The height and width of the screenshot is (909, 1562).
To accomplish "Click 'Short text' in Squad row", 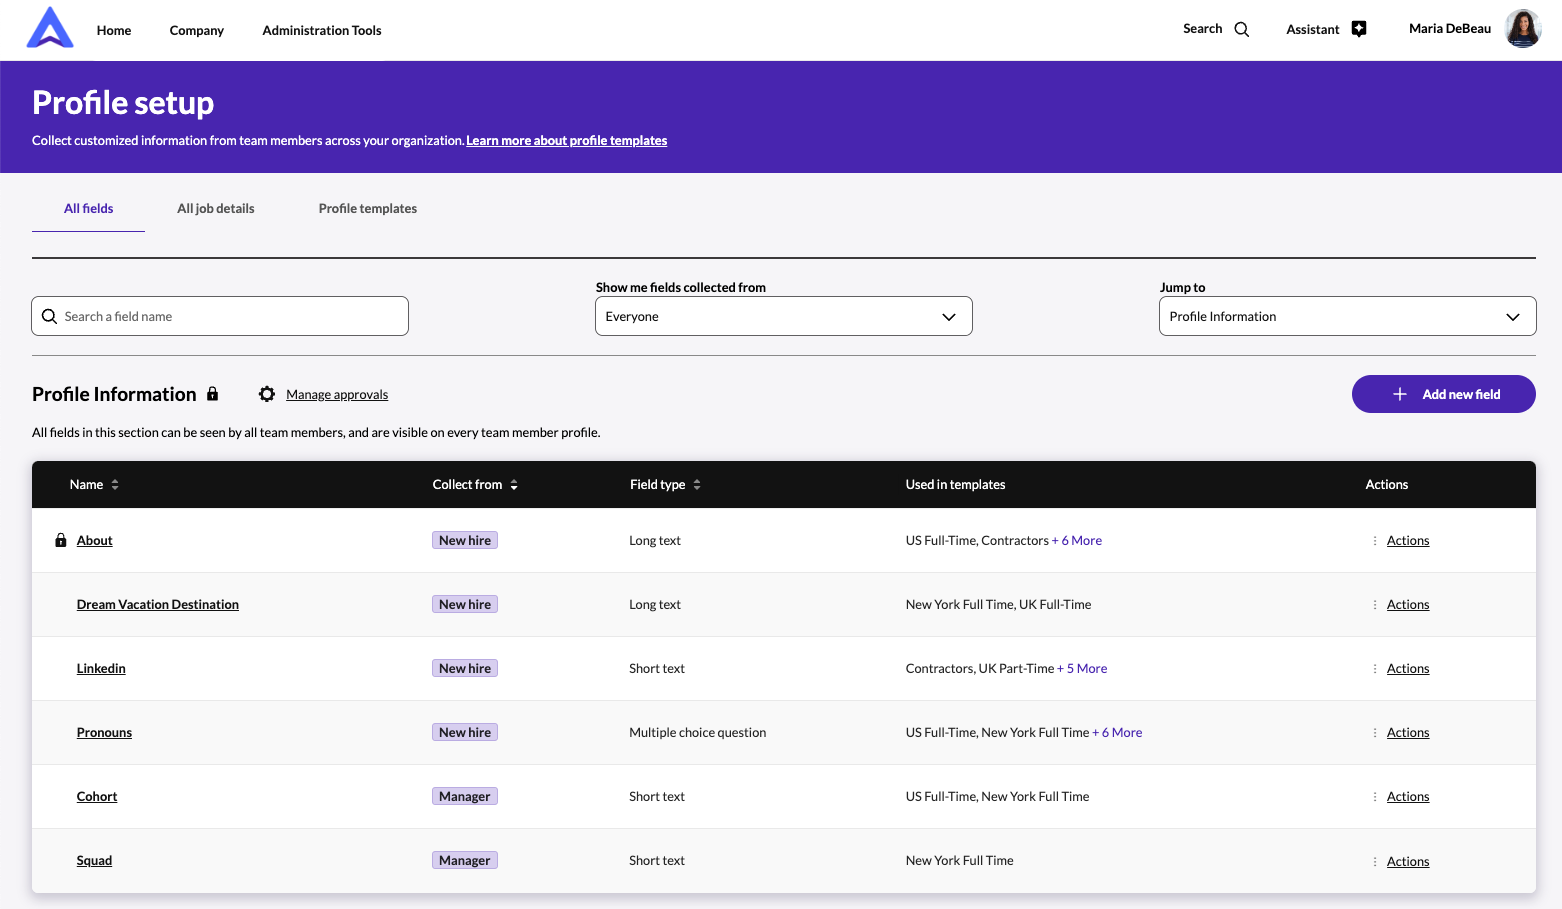I will pos(657,860).
